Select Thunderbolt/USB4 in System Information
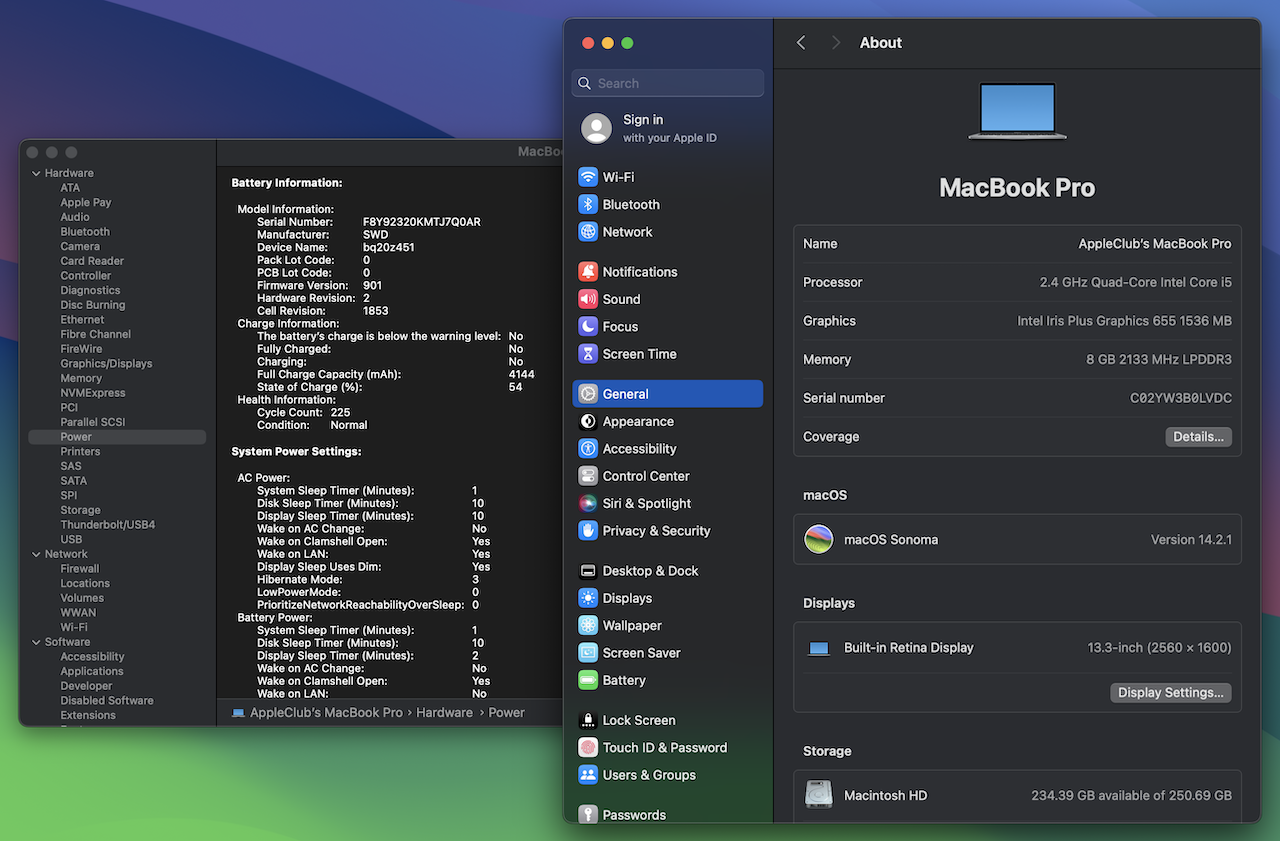 (108, 525)
